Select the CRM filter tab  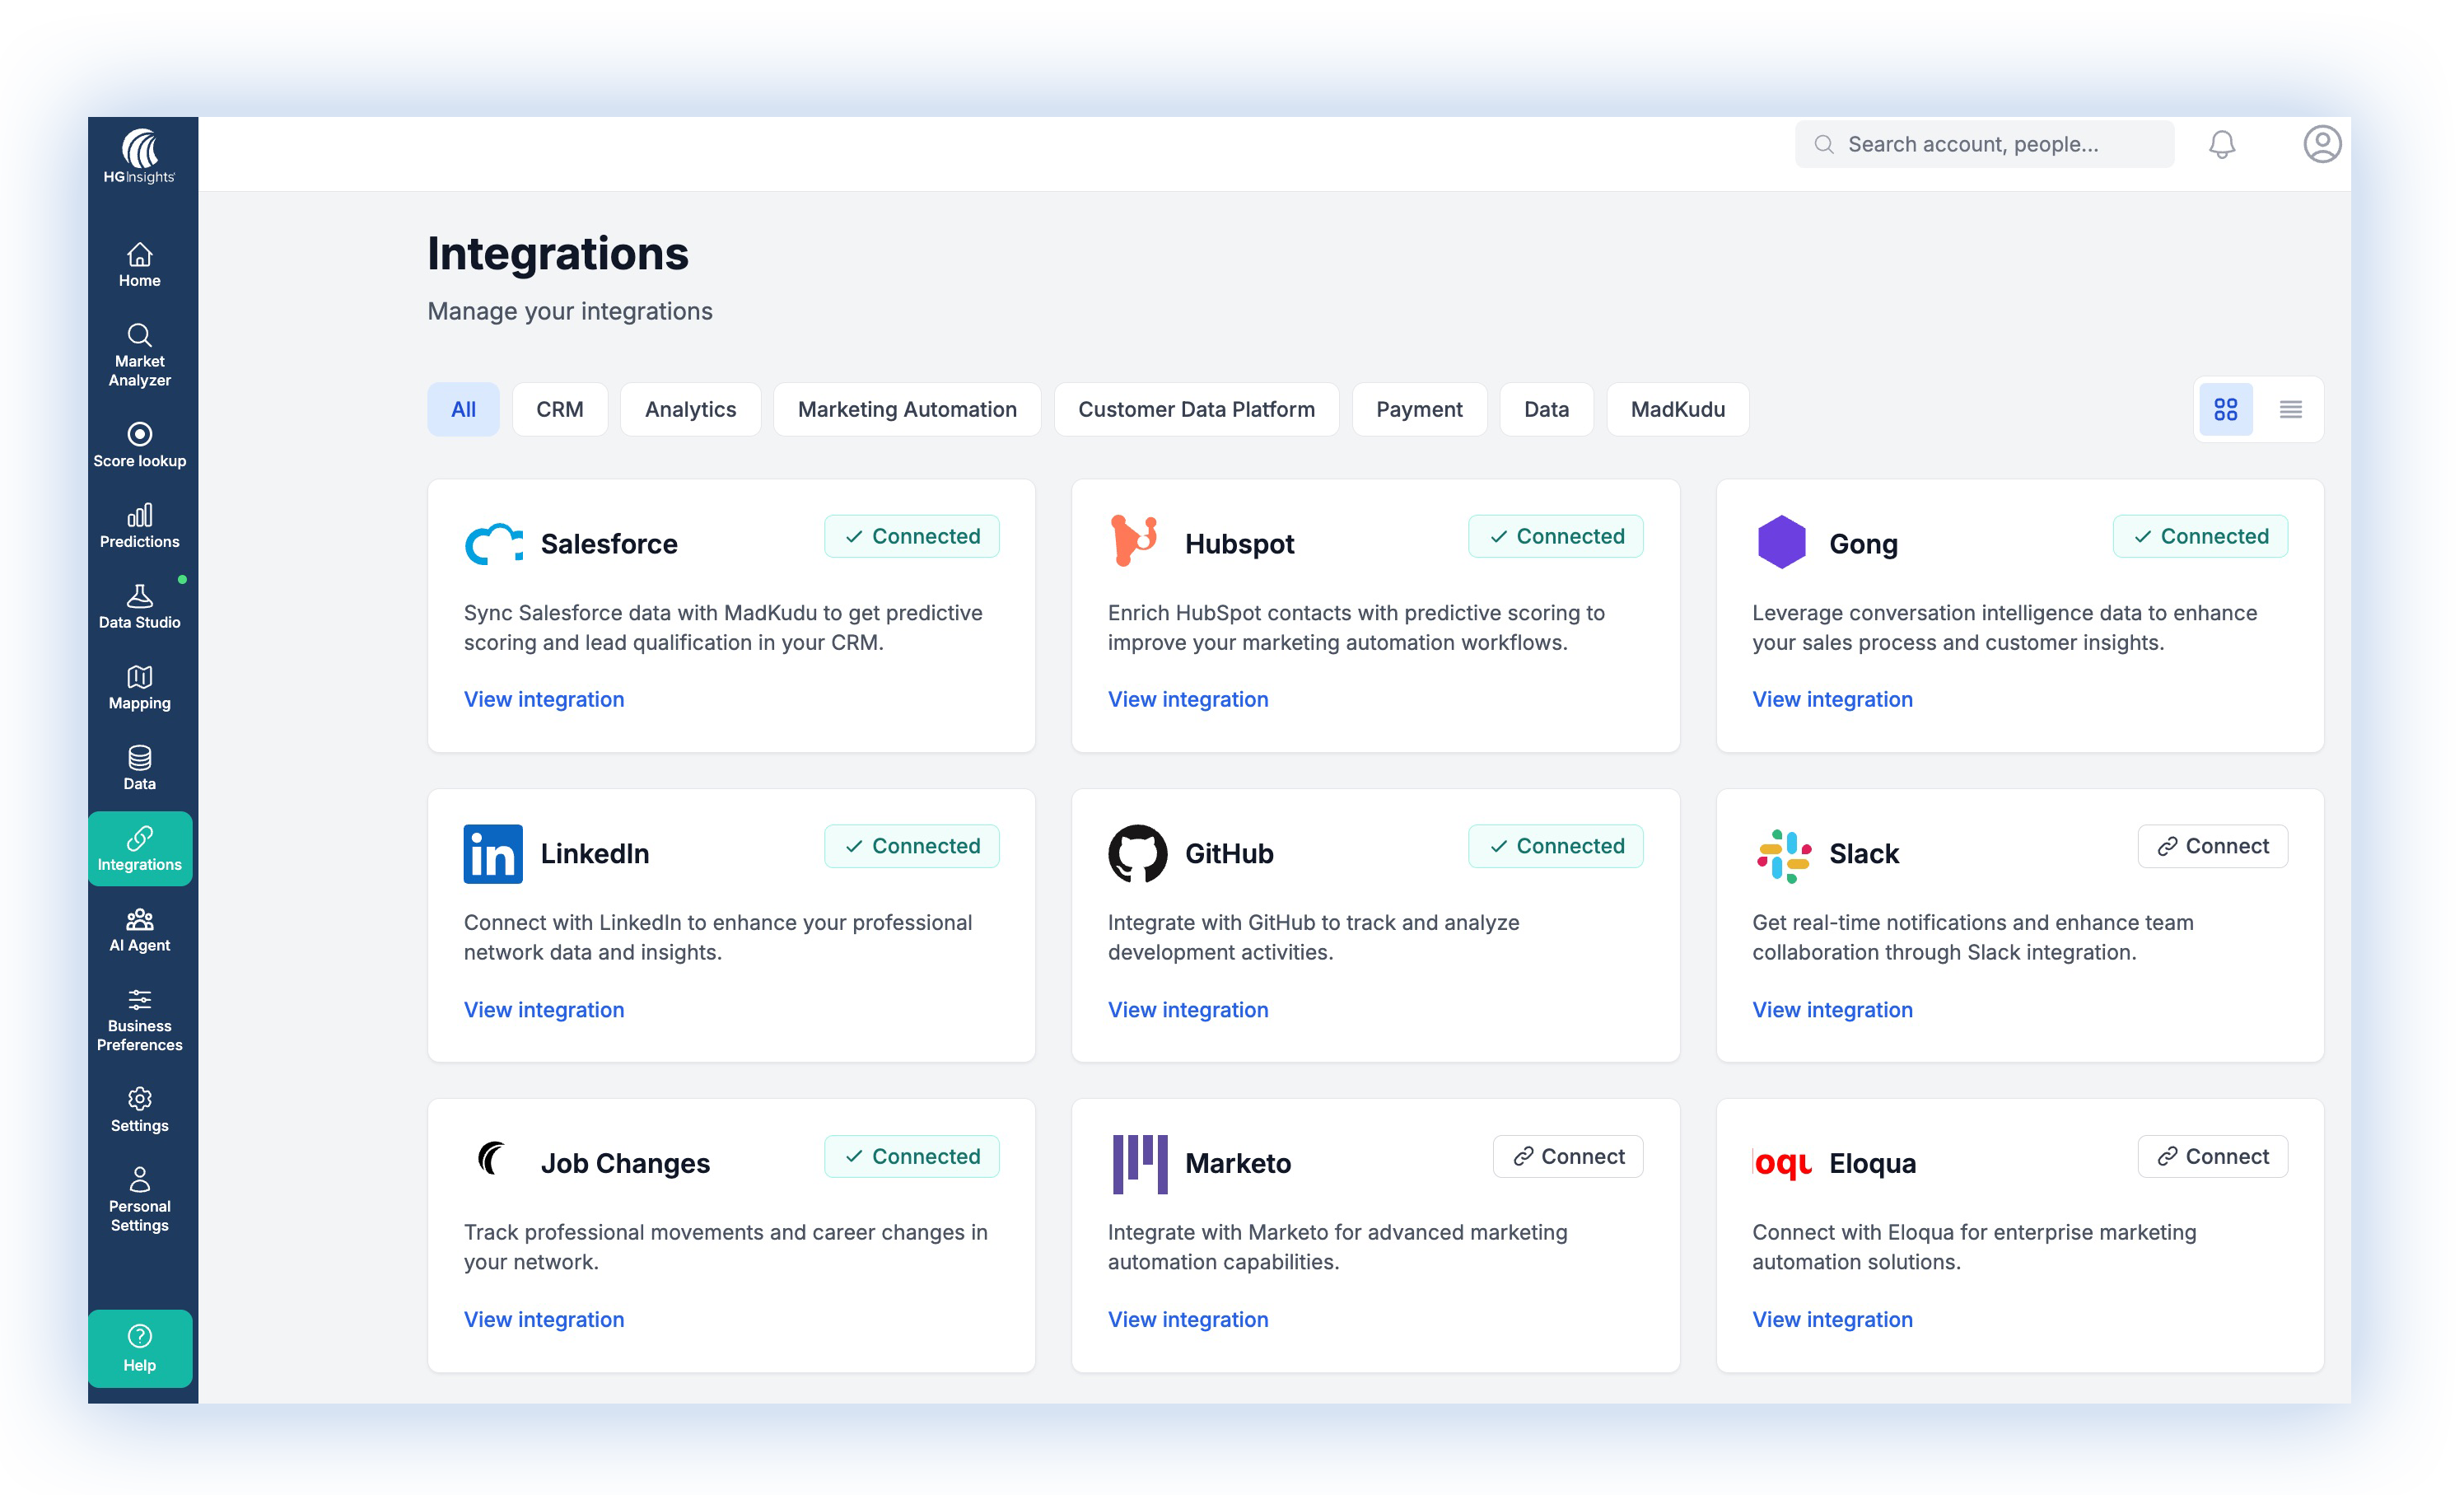coord(559,409)
